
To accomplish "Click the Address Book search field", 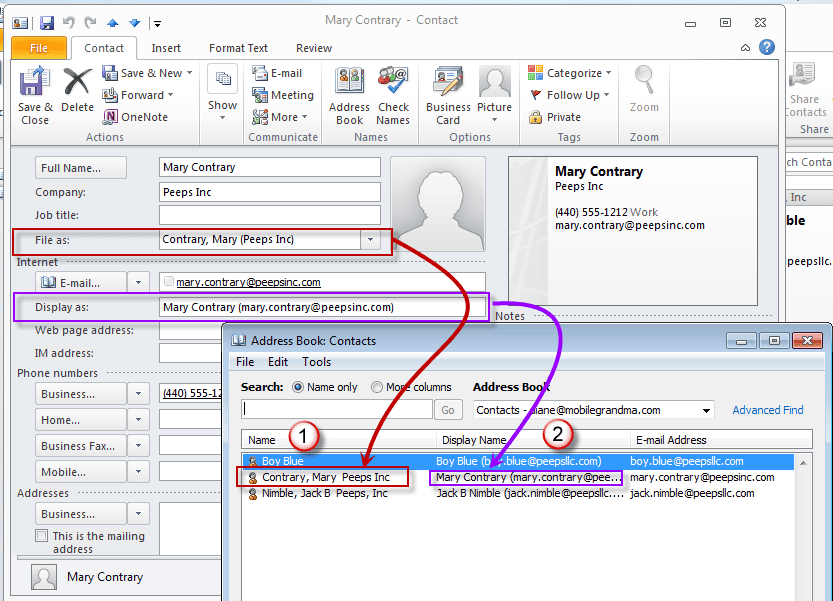I will click(337, 410).
